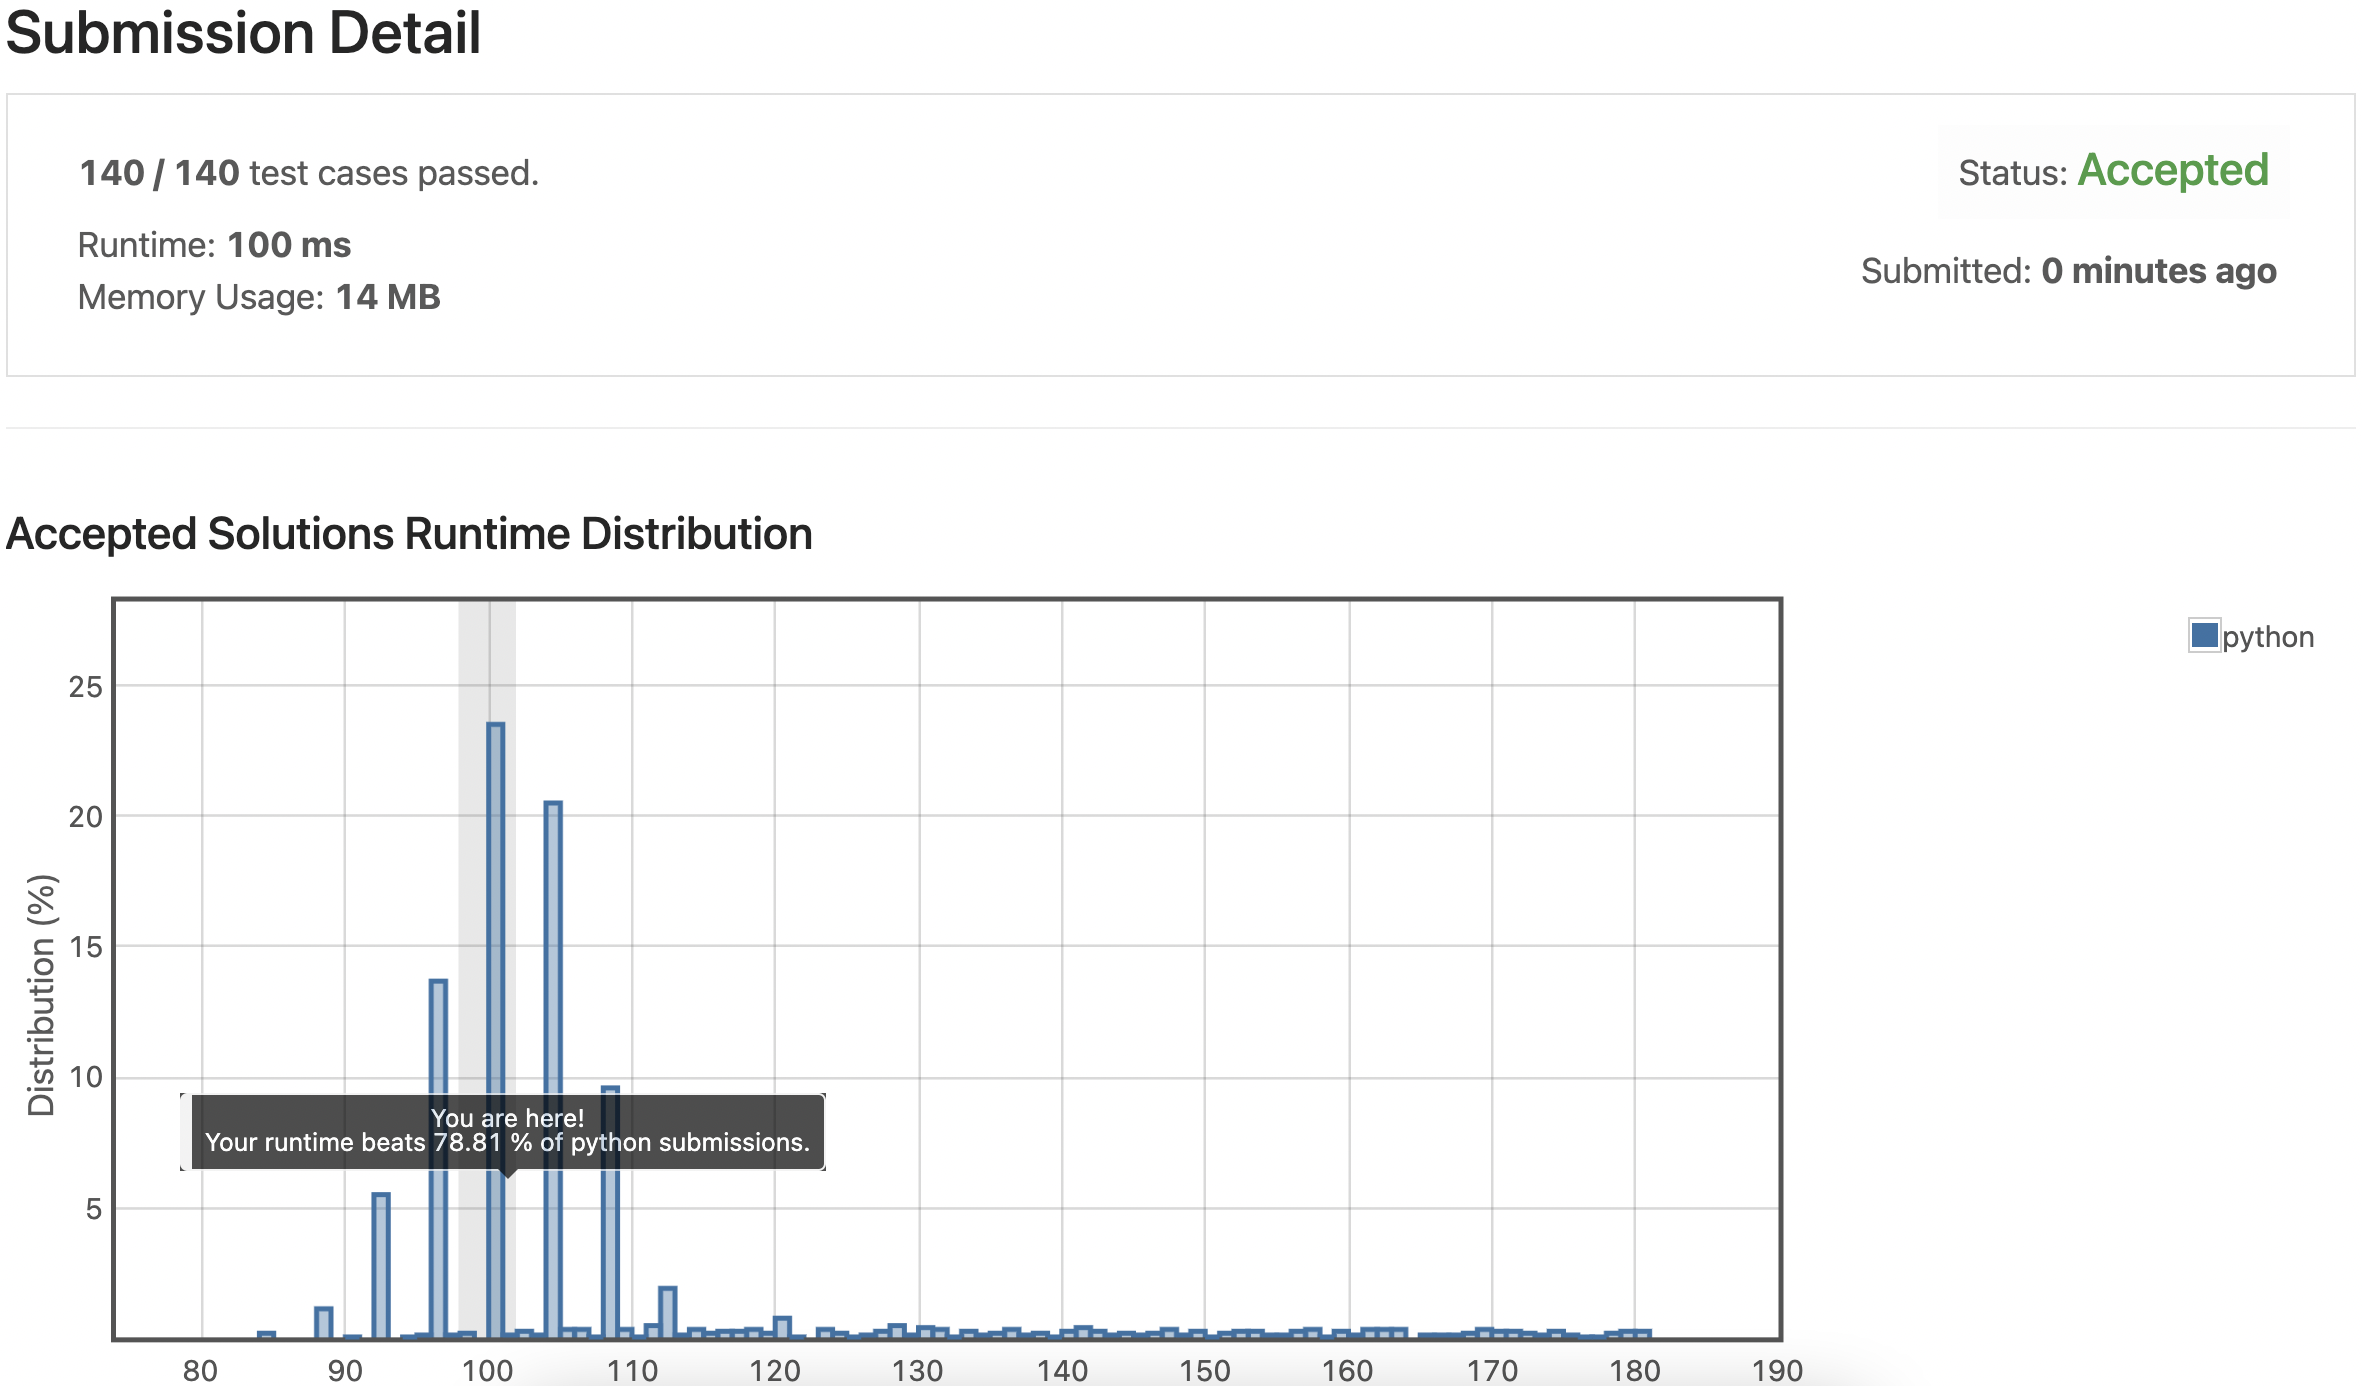Click the Submission Detail heading
Image resolution: width=2362 pixels, height=1386 pixels.
pos(243,33)
